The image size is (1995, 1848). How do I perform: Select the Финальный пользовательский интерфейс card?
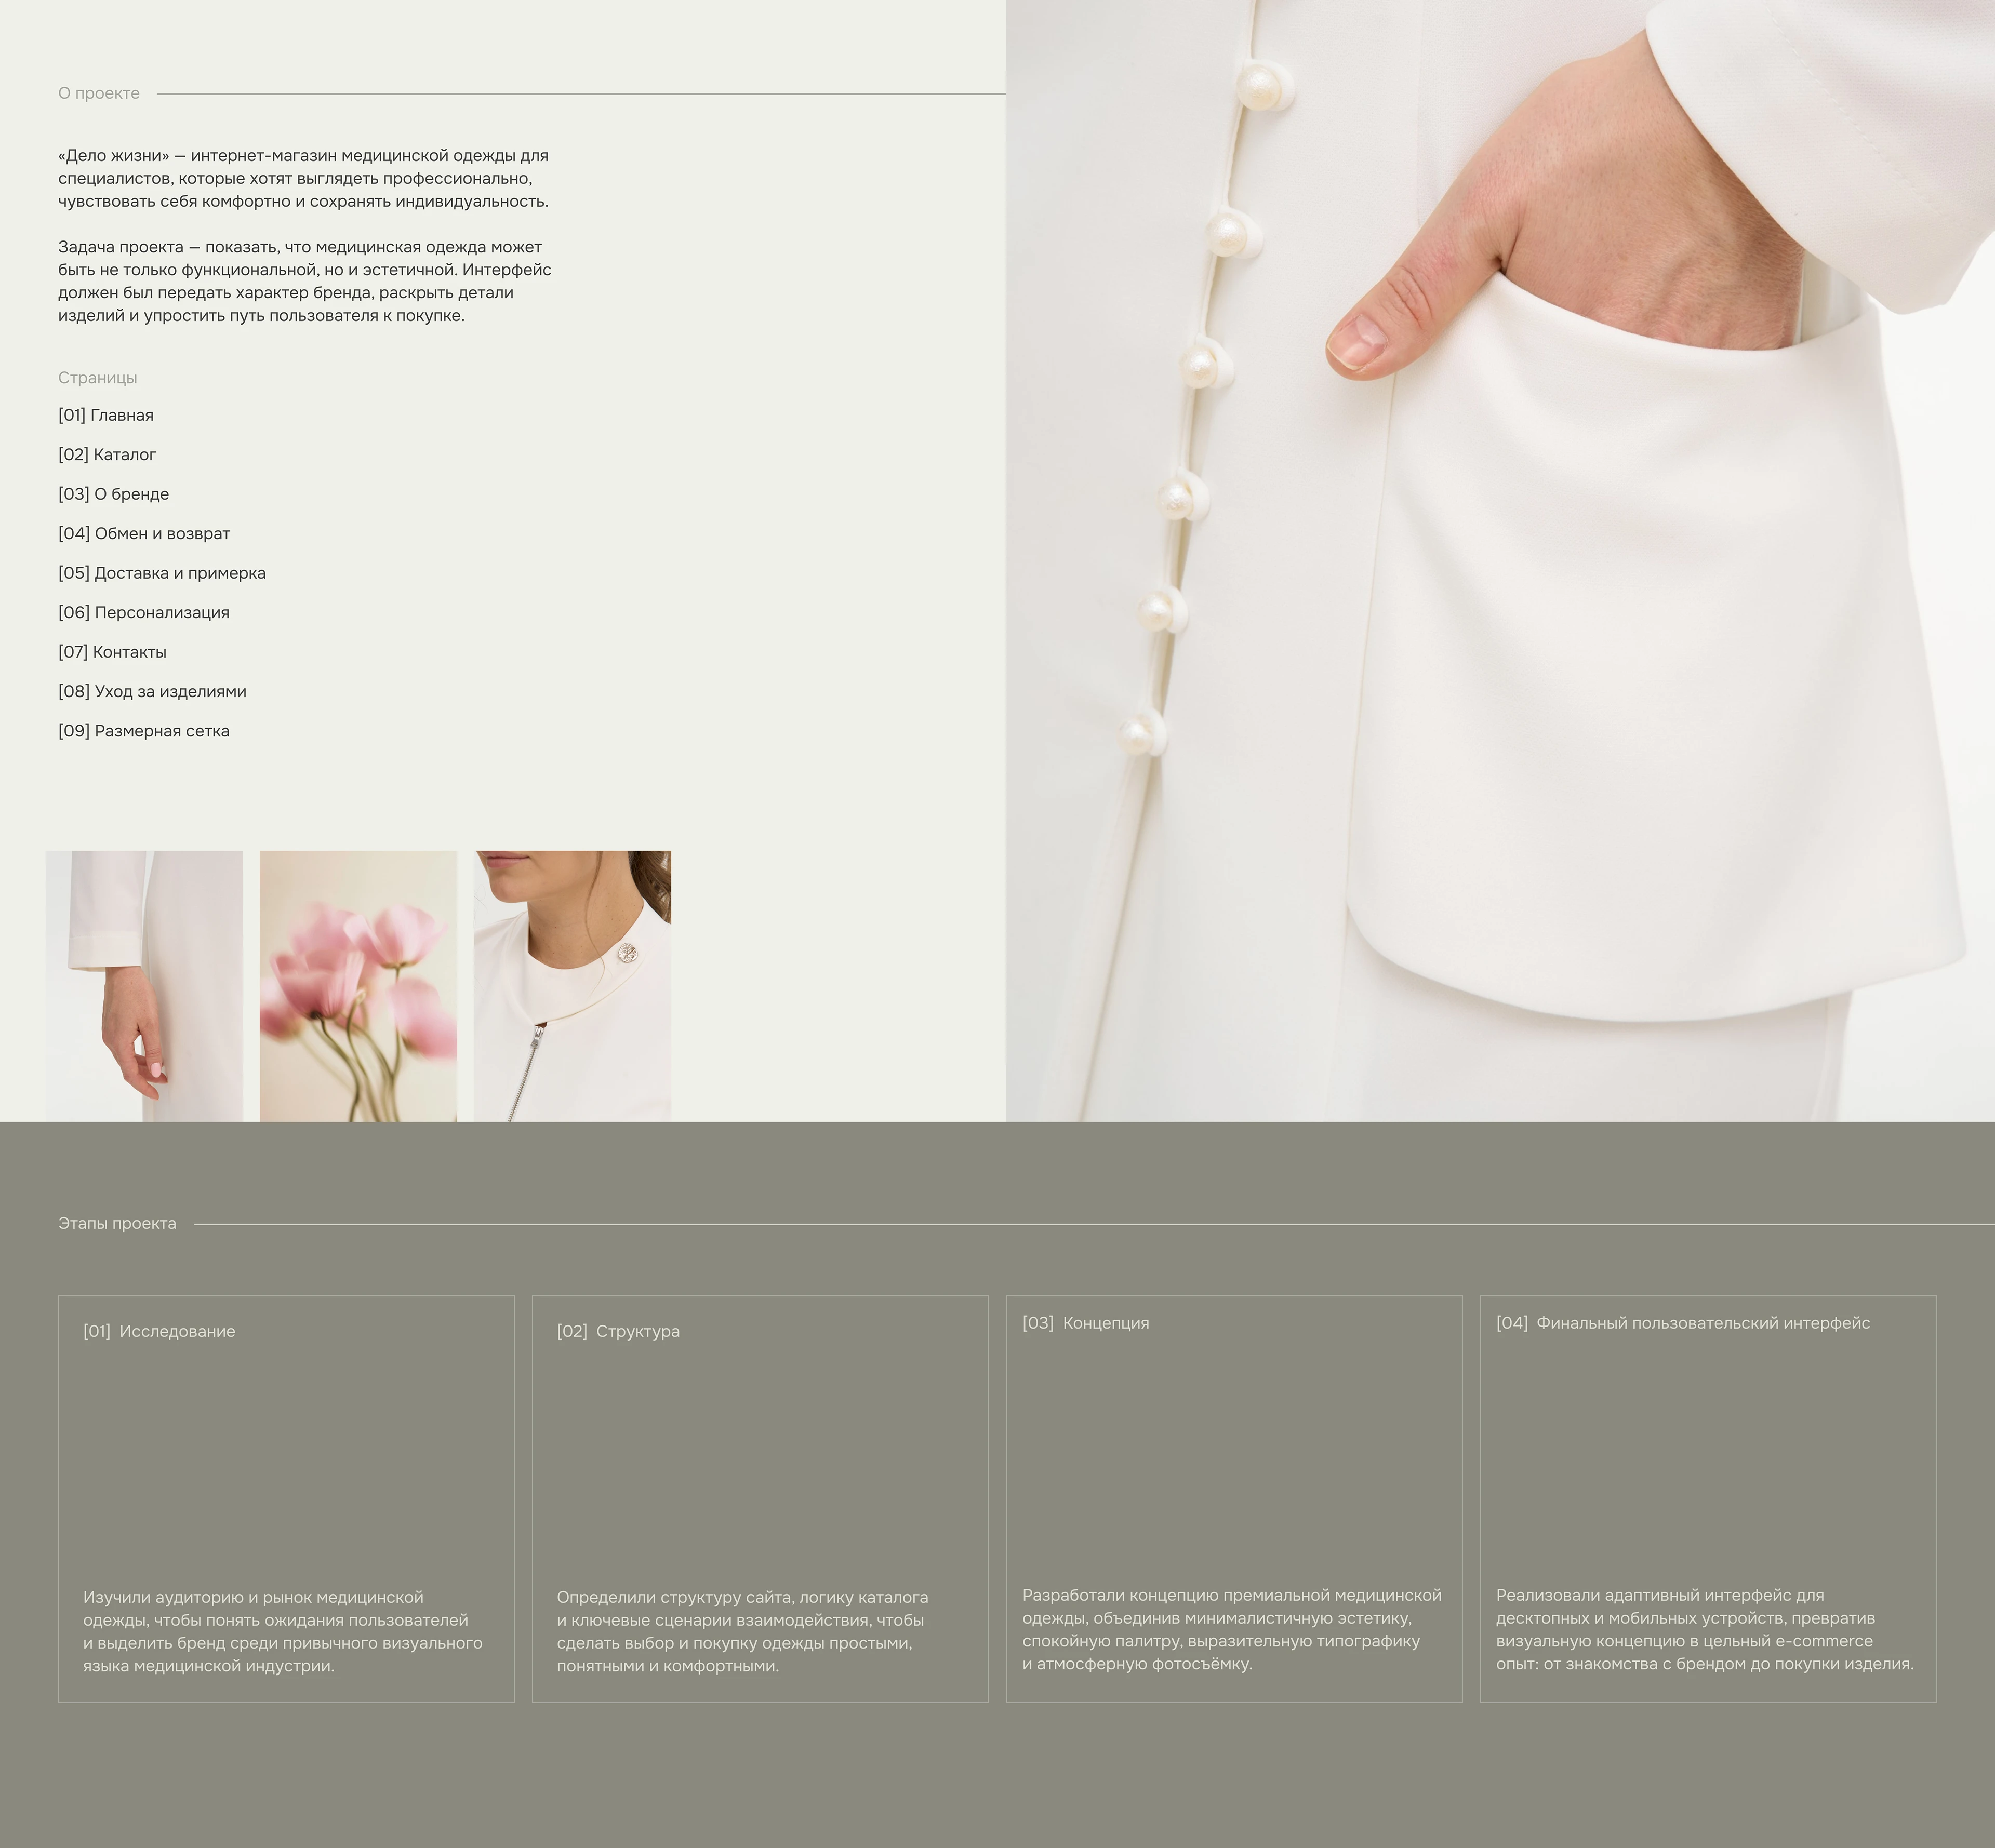click(x=1708, y=1498)
